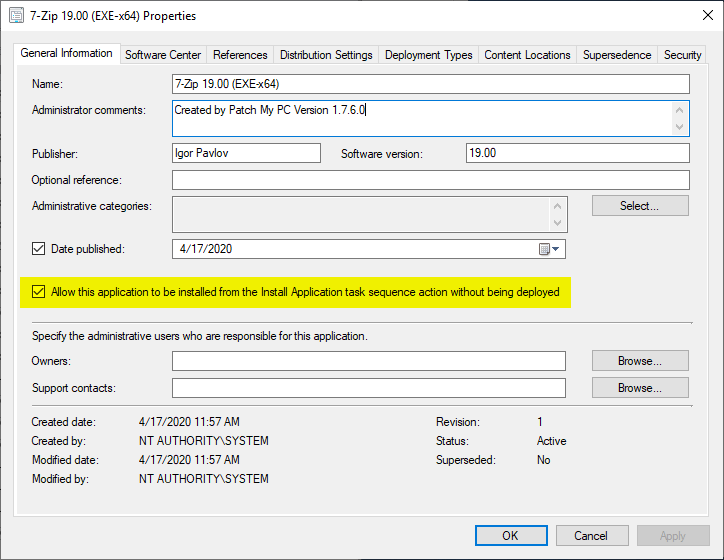The width and height of the screenshot is (724, 560).
Task: Select the General Information tab
Action: tap(66, 53)
